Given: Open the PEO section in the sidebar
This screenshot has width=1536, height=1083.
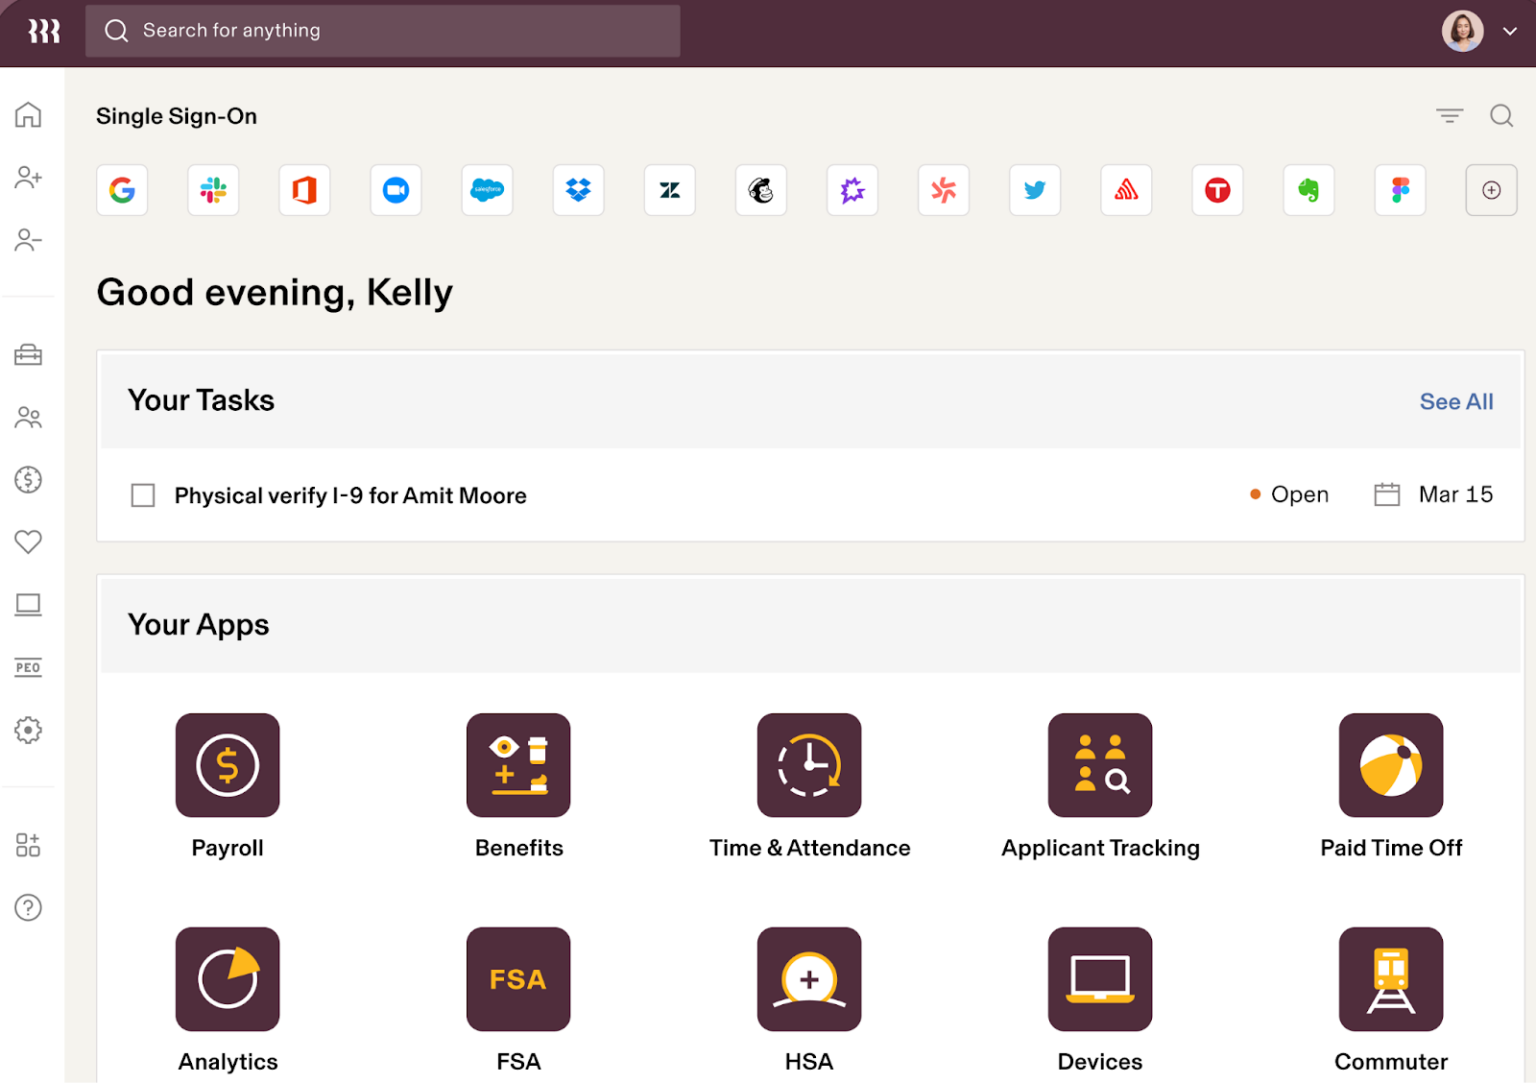Looking at the screenshot, I should pos(28,667).
